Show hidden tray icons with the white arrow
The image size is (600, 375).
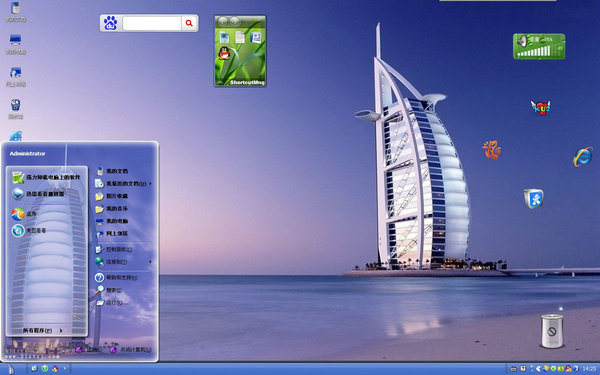[538, 369]
